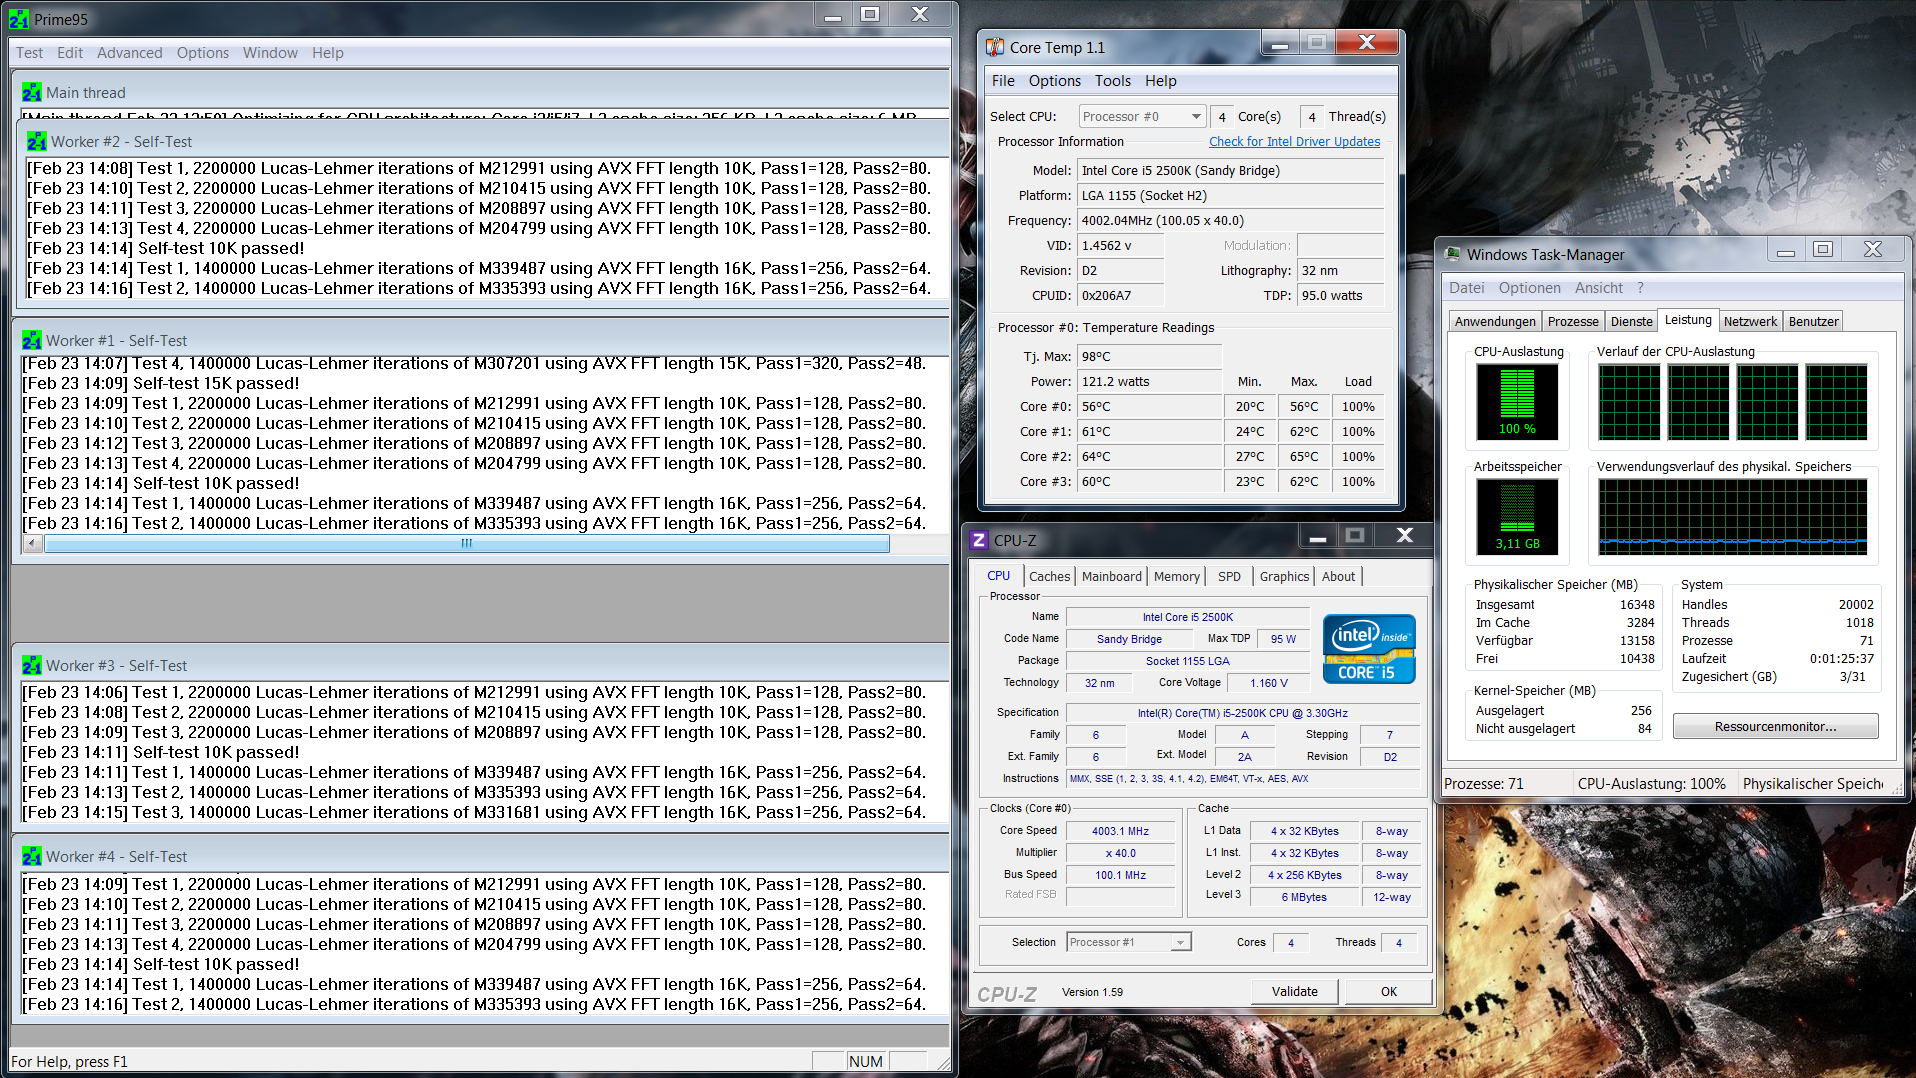Click the Level 3 cache value 6 MBytes
The image size is (1916, 1078).
coord(1304,897)
